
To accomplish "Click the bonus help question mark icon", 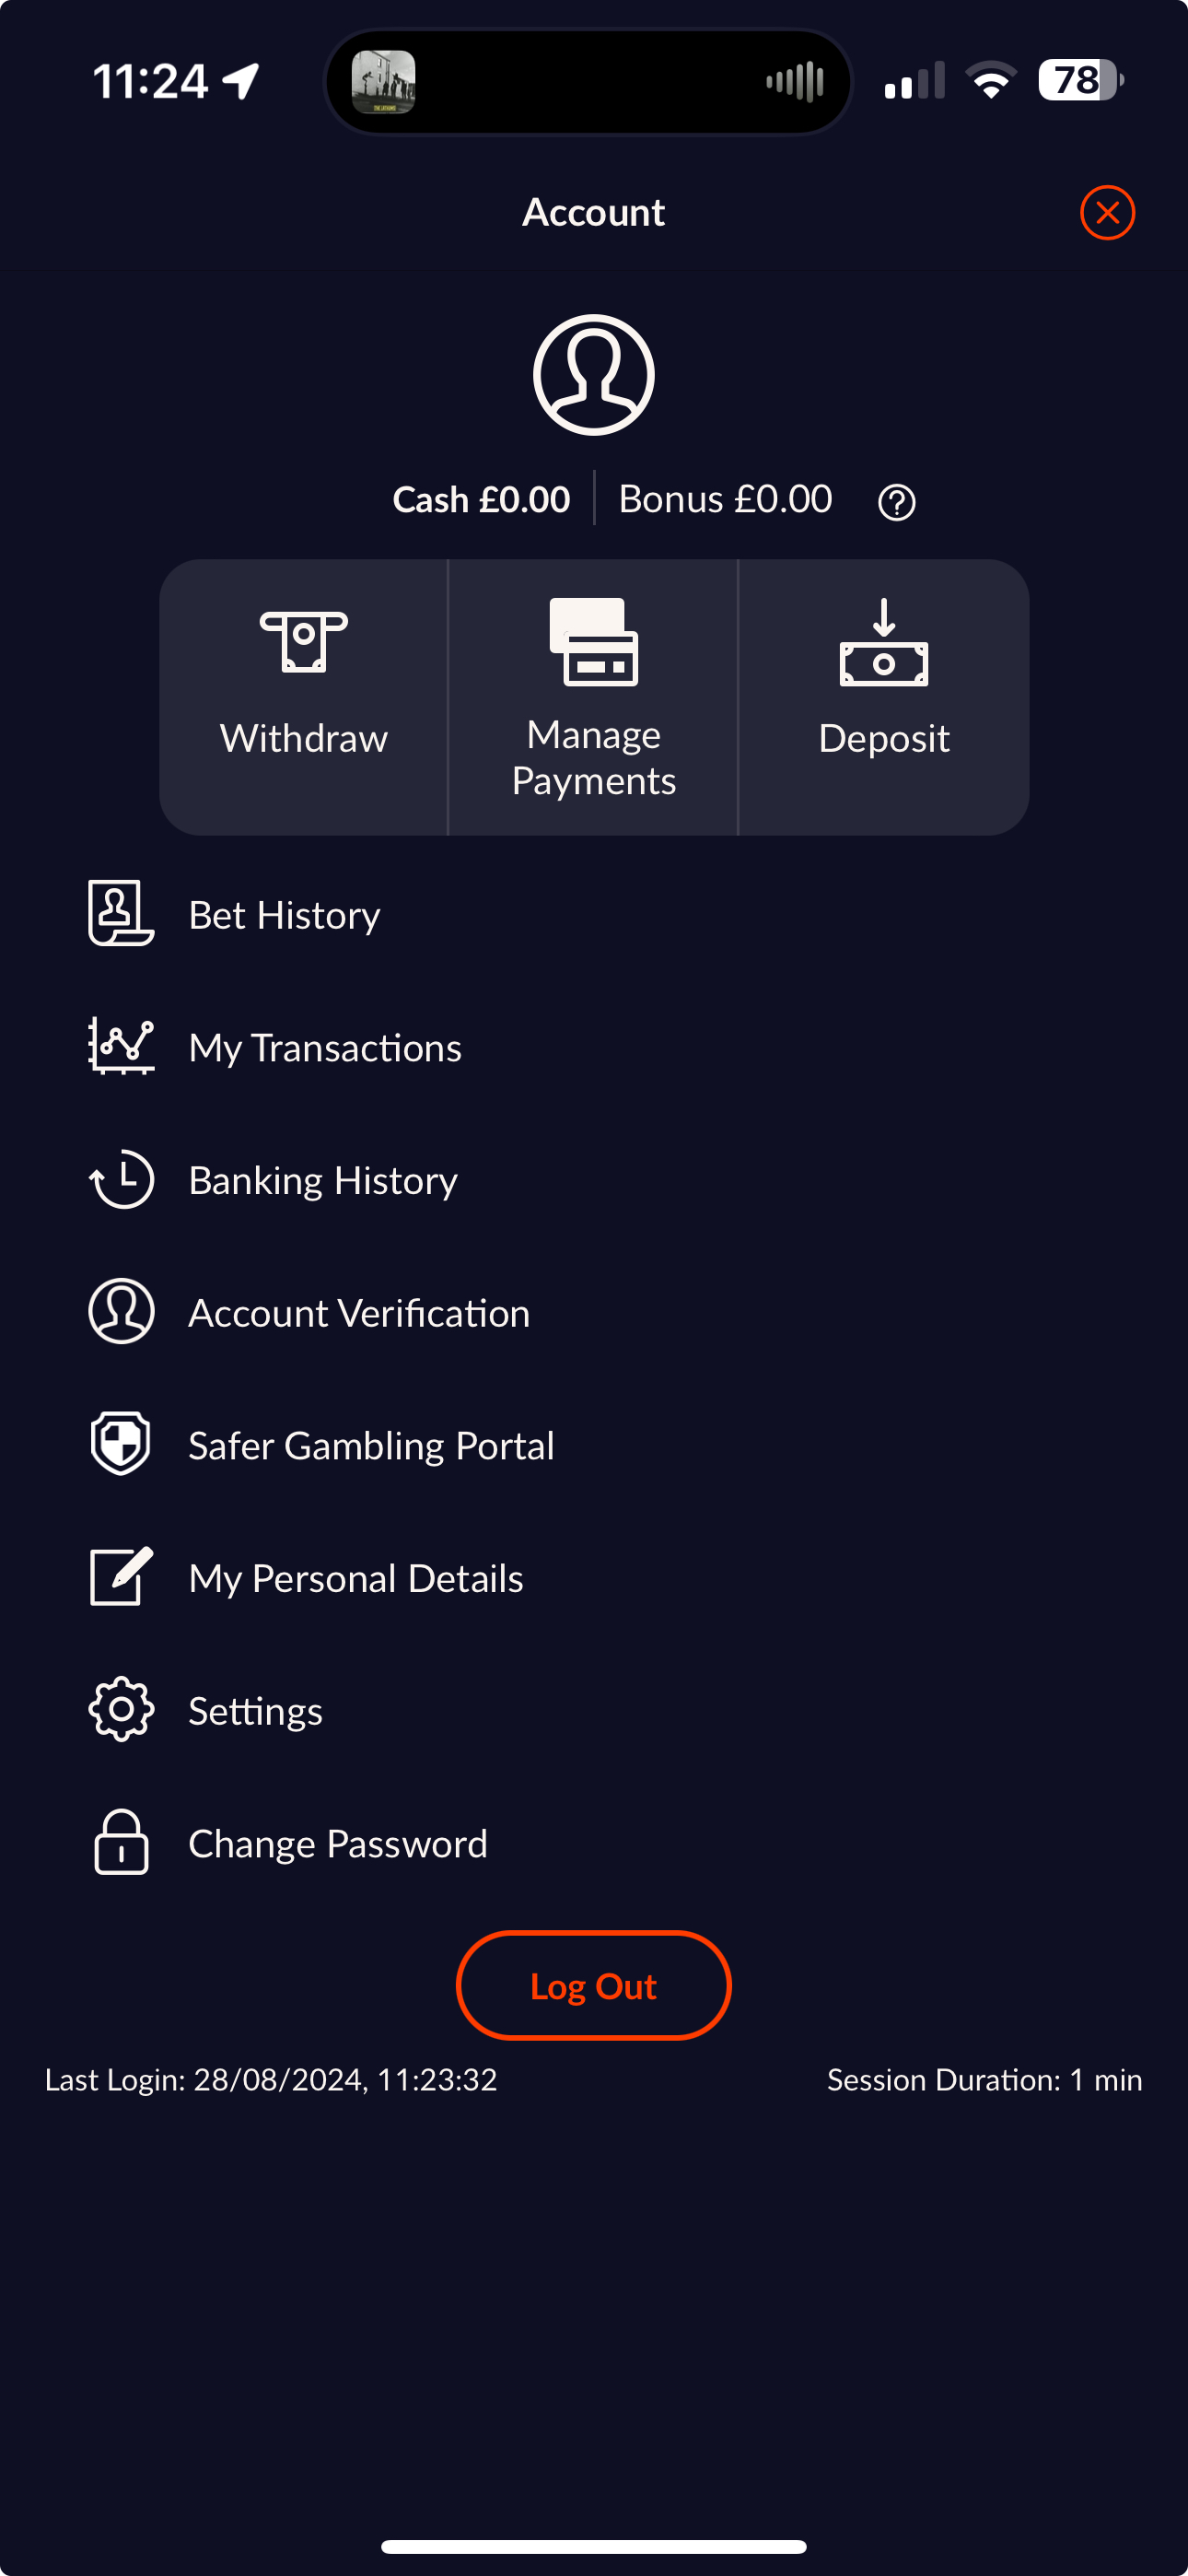I will (896, 502).
